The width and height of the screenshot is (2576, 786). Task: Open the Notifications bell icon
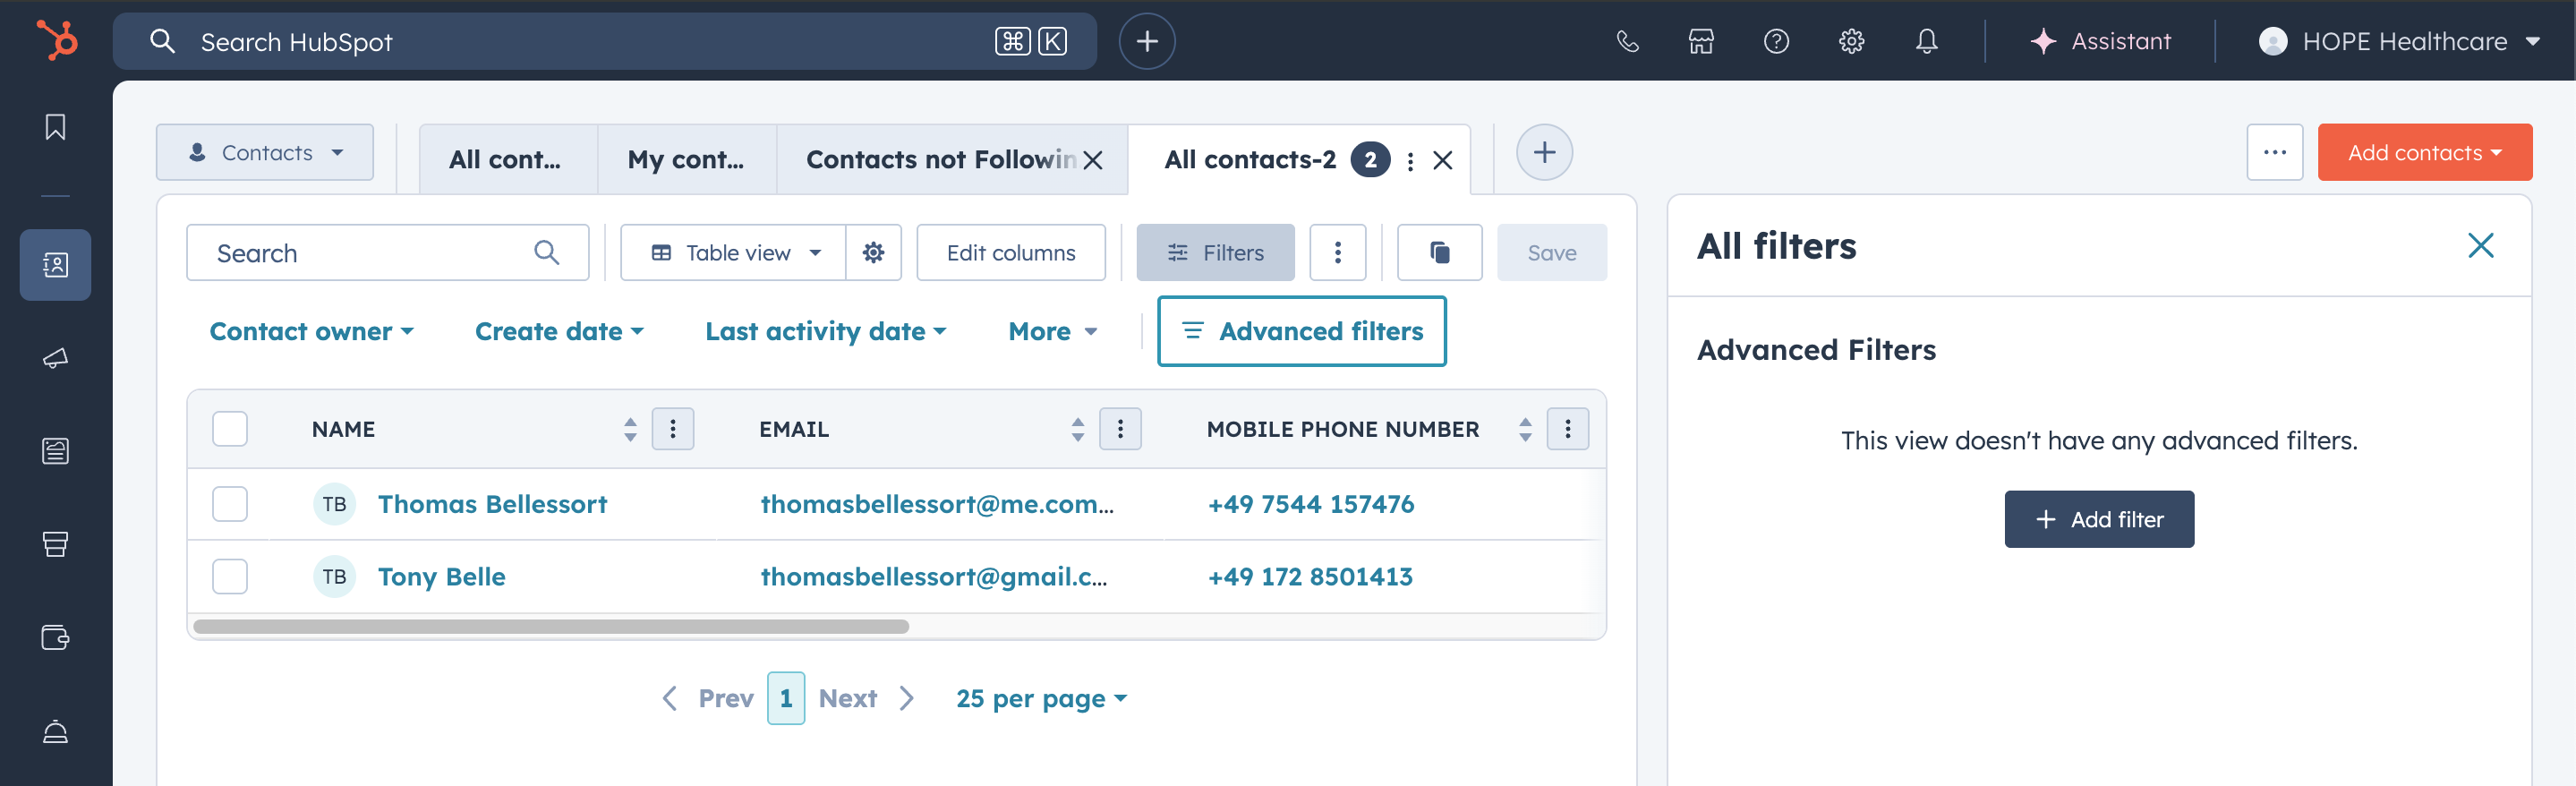click(x=1926, y=41)
